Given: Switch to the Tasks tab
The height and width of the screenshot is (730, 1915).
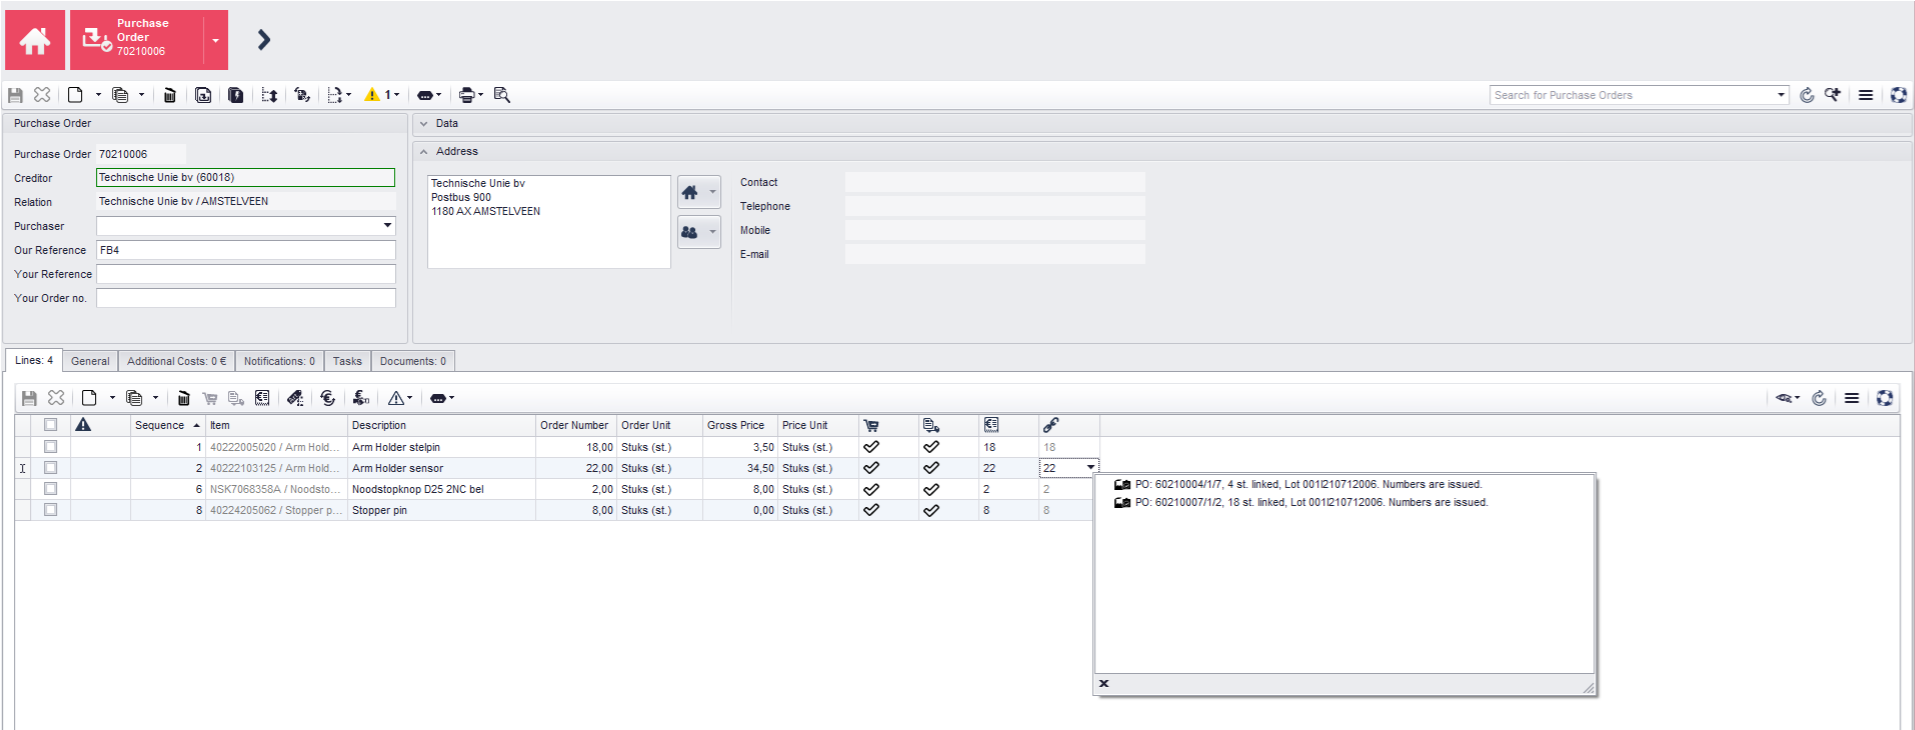Looking at the screenshot, I should tap(347, 361).
